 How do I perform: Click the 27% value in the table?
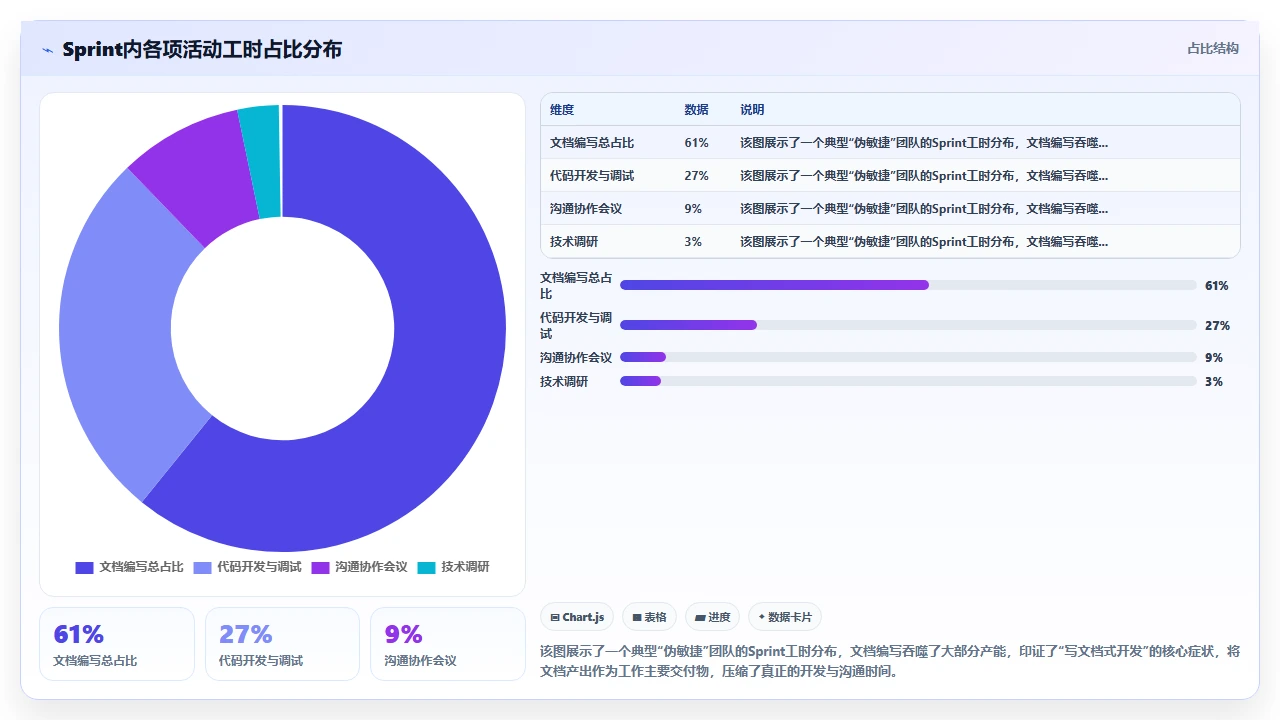point(696,176)
